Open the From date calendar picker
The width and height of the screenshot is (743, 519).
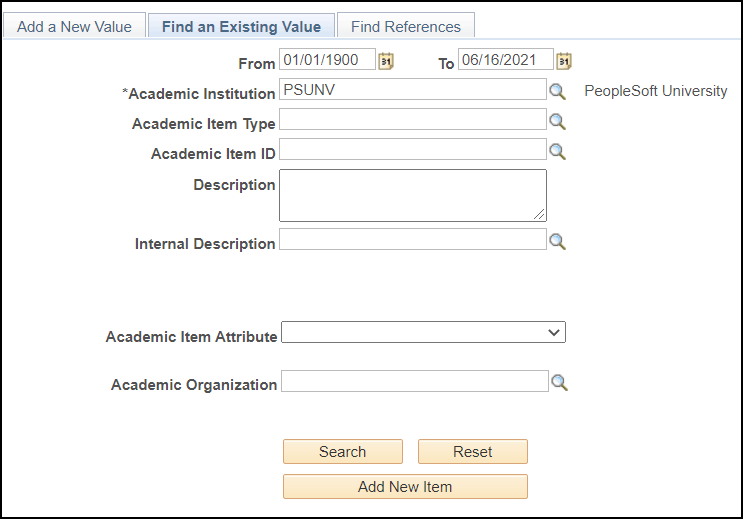386,61
